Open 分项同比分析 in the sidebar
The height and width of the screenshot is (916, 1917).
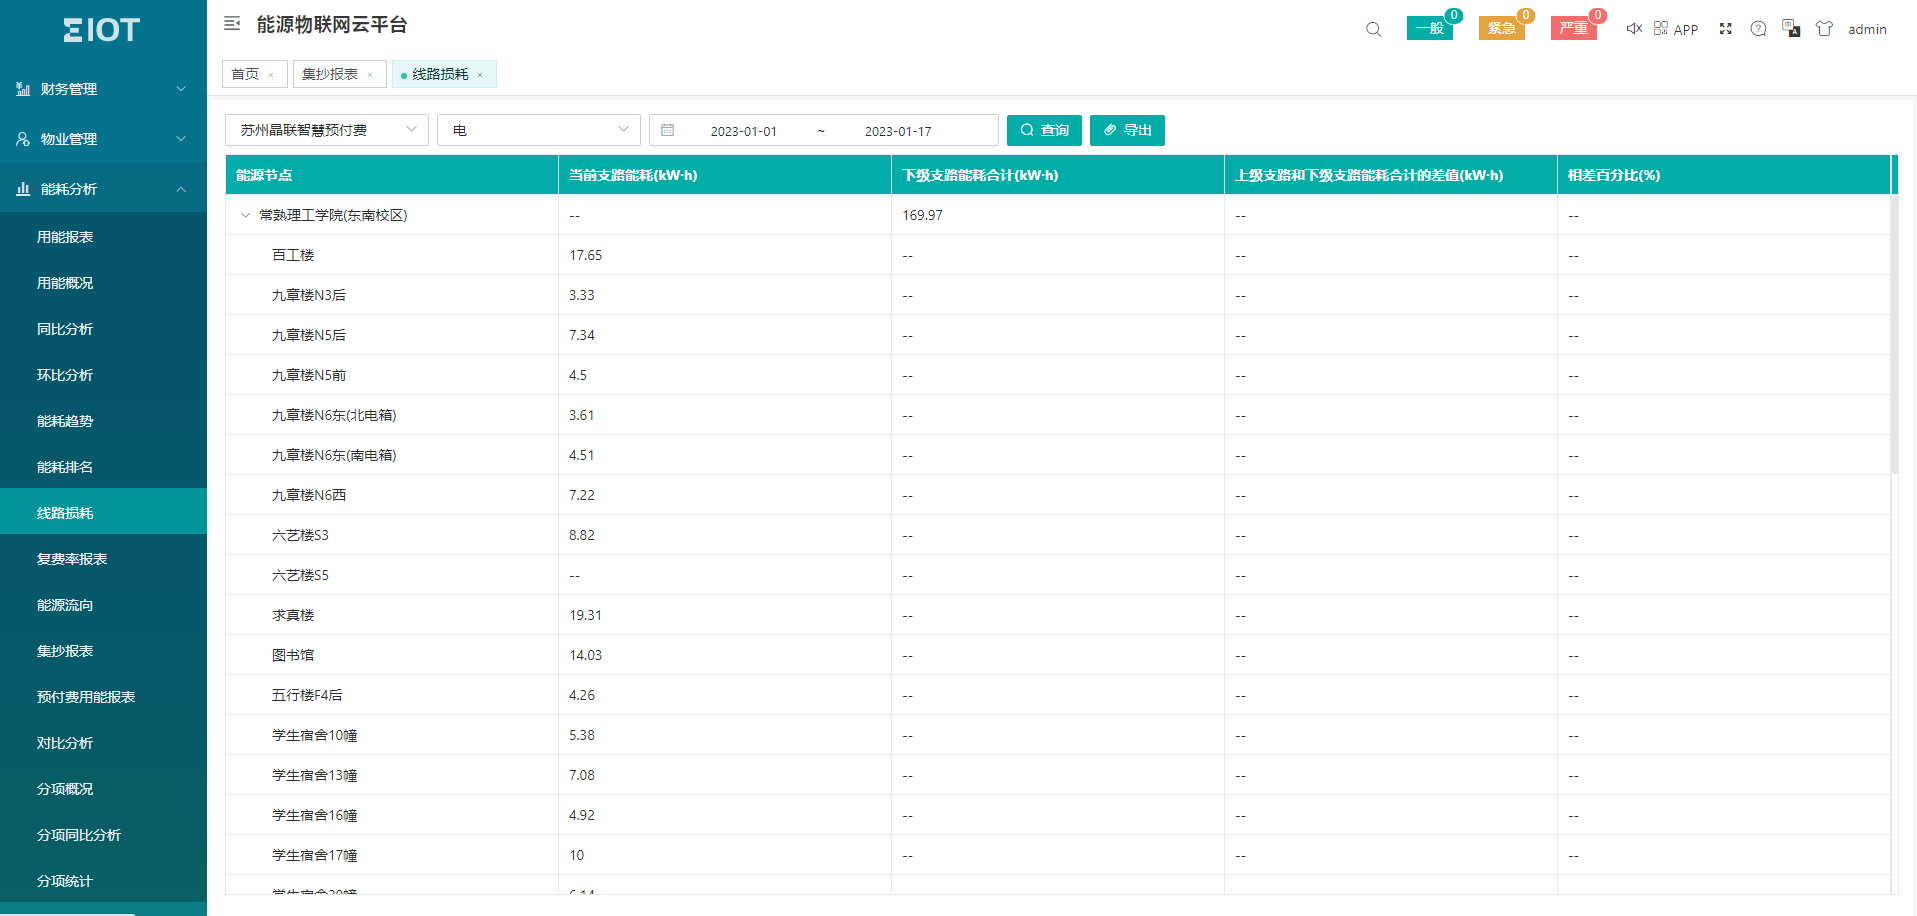pyautogui.click(x=104, y=835)
